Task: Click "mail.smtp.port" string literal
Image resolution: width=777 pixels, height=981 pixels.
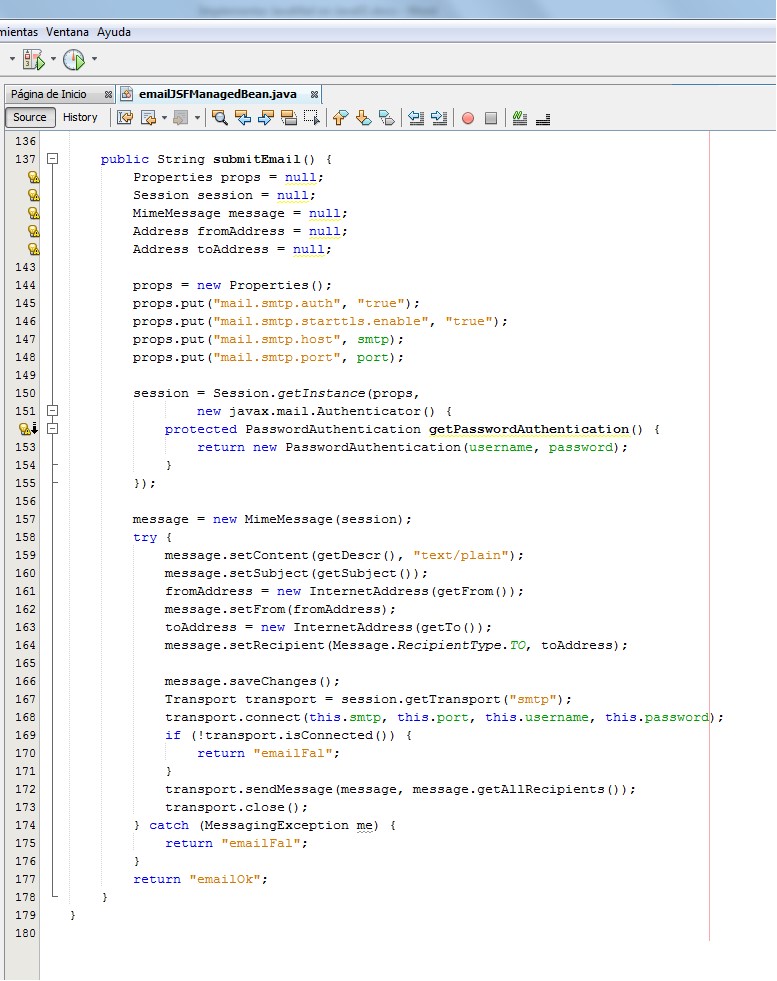Action: coord(277,357)
